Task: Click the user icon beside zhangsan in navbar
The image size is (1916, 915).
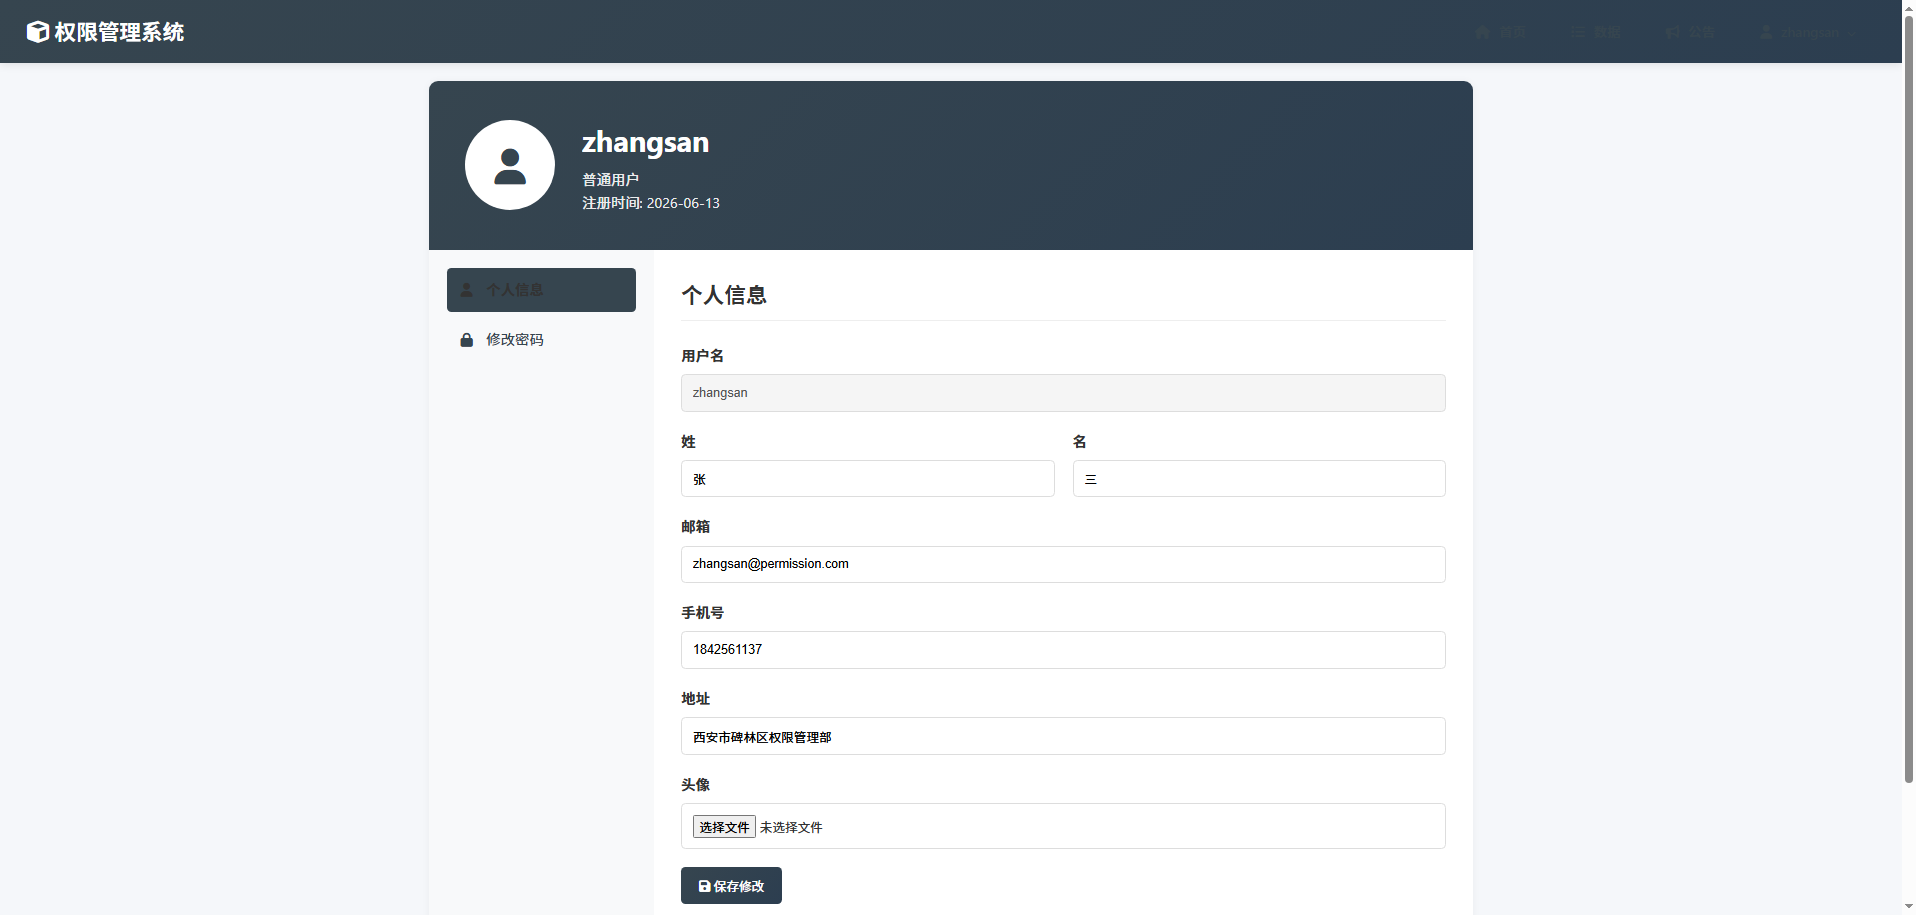Action: pyautogui.click(x=1766, y=32)
